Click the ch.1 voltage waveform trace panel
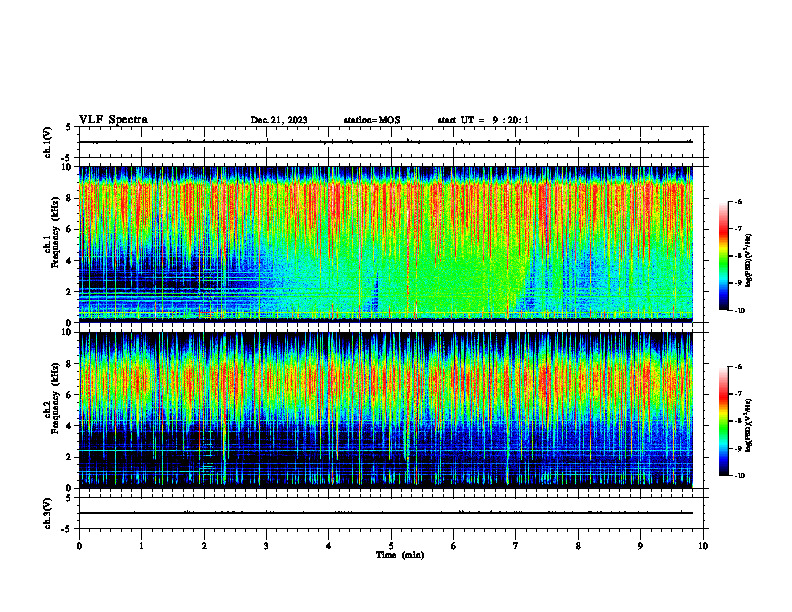The image size is (792, 612). click(x=391, y=142)
